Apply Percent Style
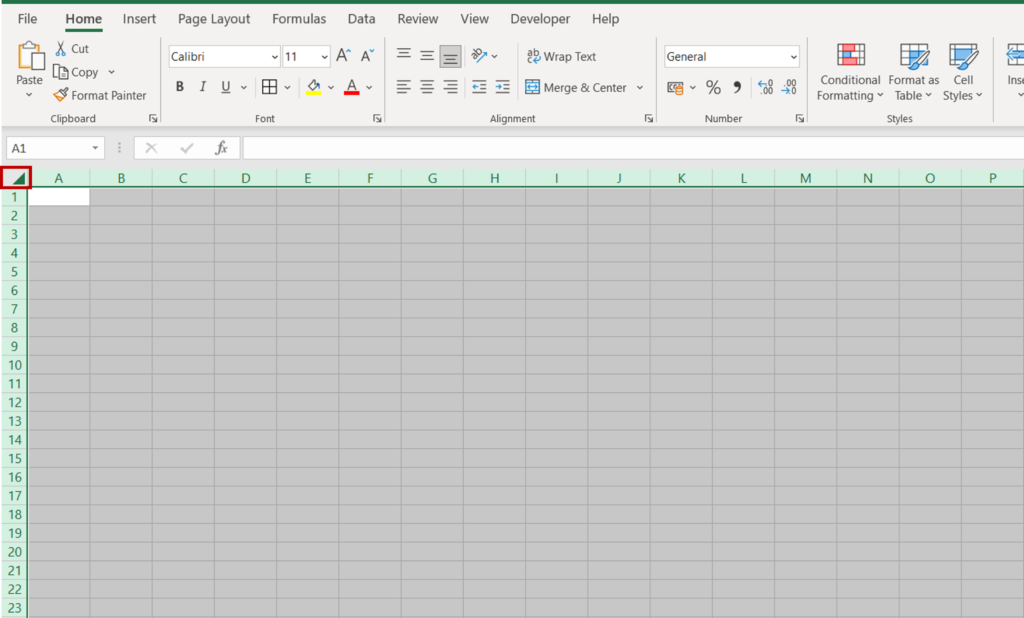1024x618 pixels. pos(713,88)
